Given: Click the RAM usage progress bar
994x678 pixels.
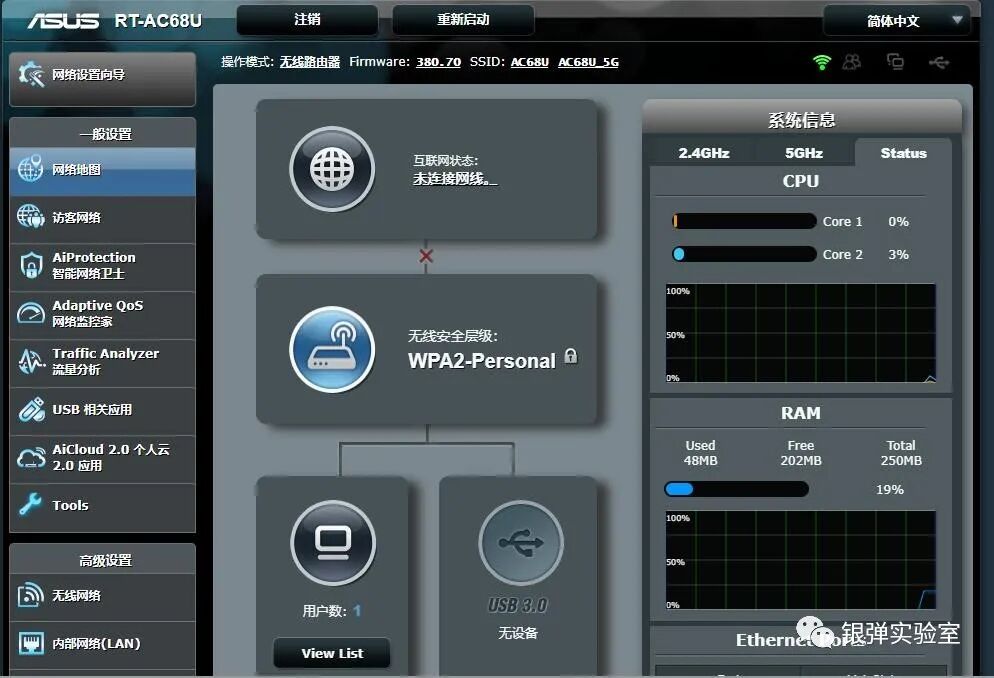Looking at the screenshot, I should 737,489.
